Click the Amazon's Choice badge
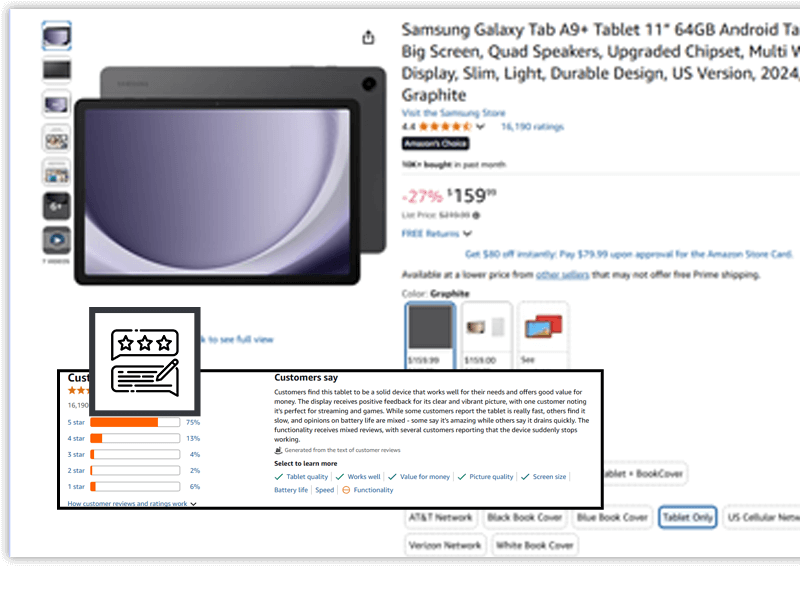Screen dimensions: 800x612 (x=435, y=144)
